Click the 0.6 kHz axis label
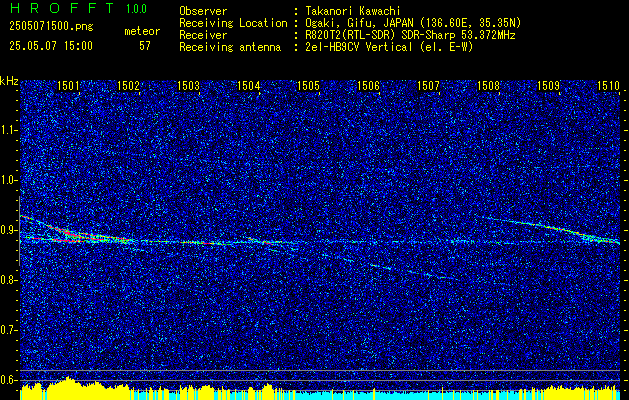The height and width of the screenshot is (400, 629). coord(8,380)
